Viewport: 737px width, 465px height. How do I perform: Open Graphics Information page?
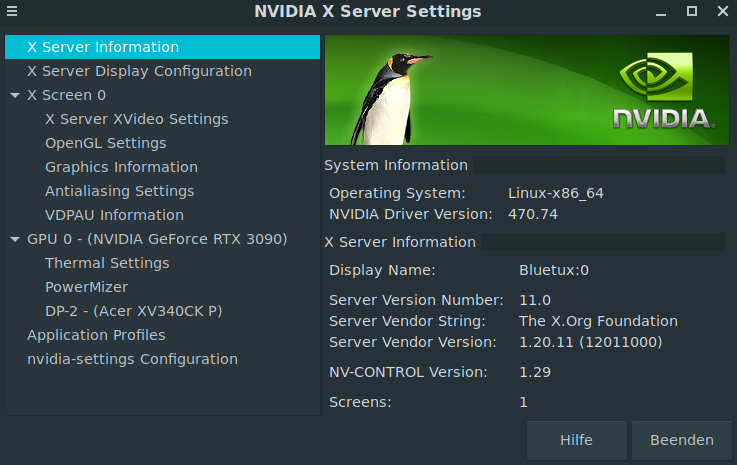121,167
